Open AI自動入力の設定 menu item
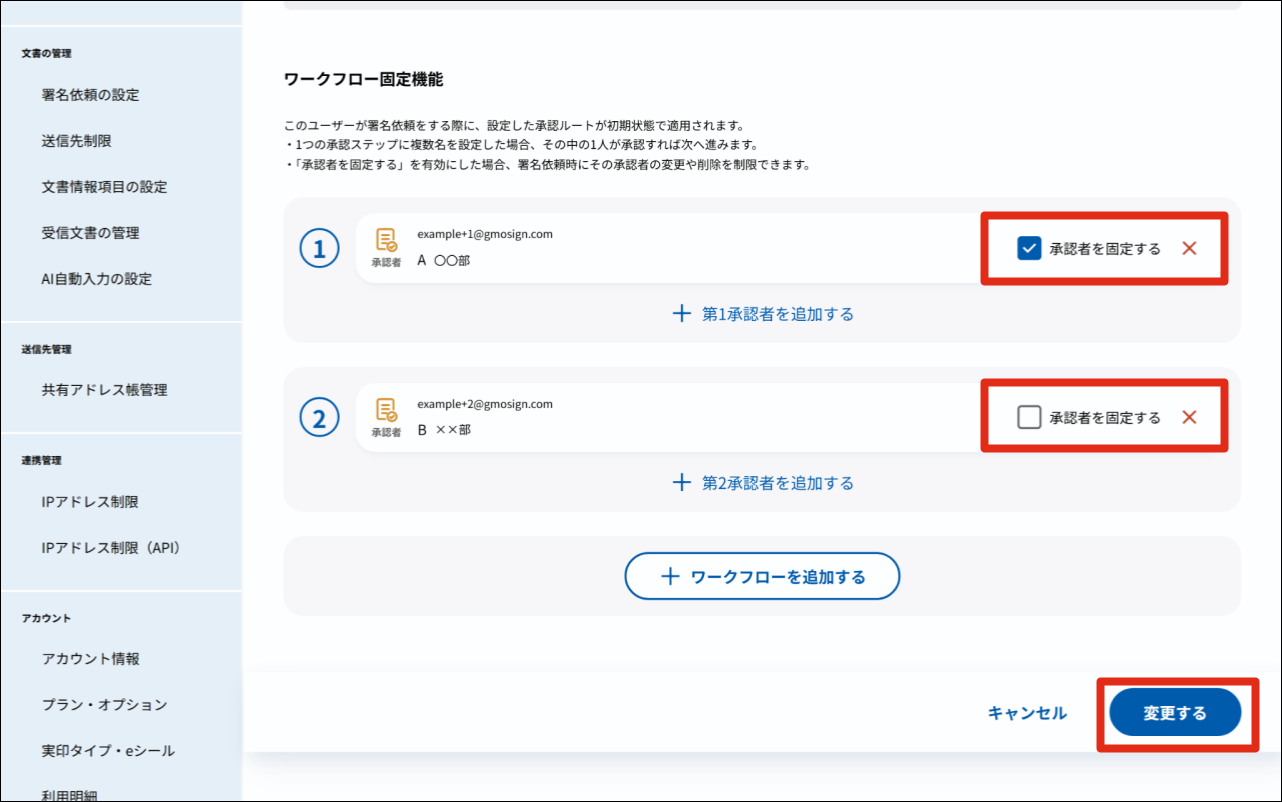This screenshot has width=1282, height=802. click(96, 279)
